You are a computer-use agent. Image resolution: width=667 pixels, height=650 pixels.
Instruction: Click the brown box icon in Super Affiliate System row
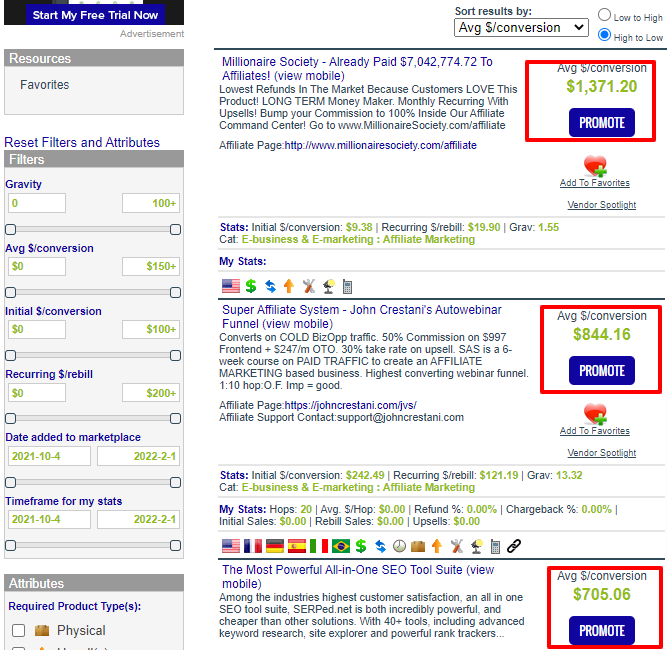(x=418, y=546)
